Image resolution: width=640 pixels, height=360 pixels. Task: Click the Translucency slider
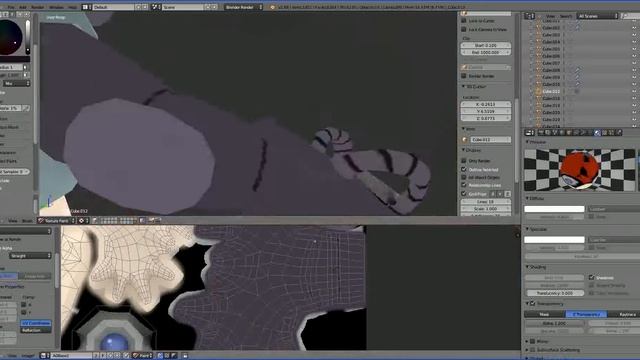(555, 293)
